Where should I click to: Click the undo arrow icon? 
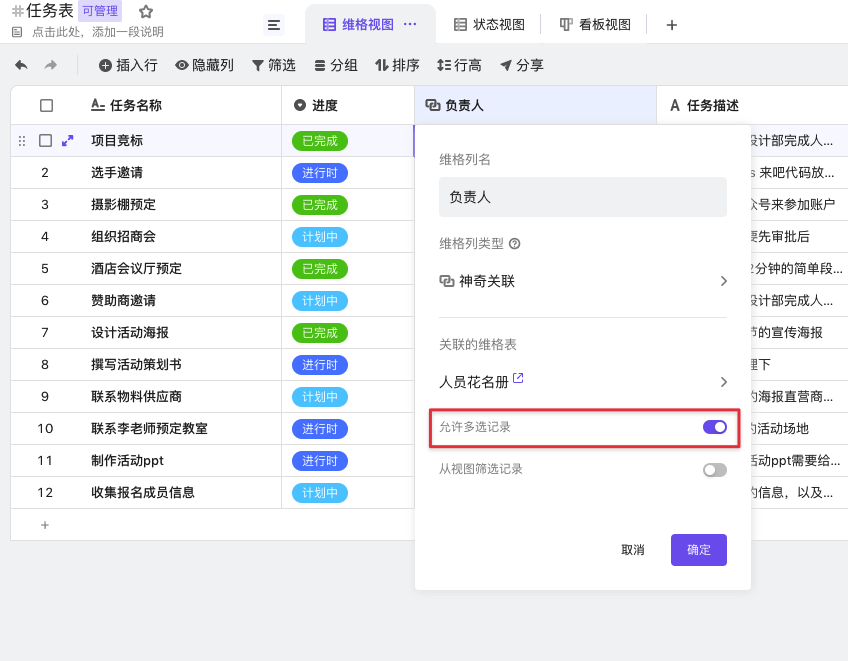[21, 65]
